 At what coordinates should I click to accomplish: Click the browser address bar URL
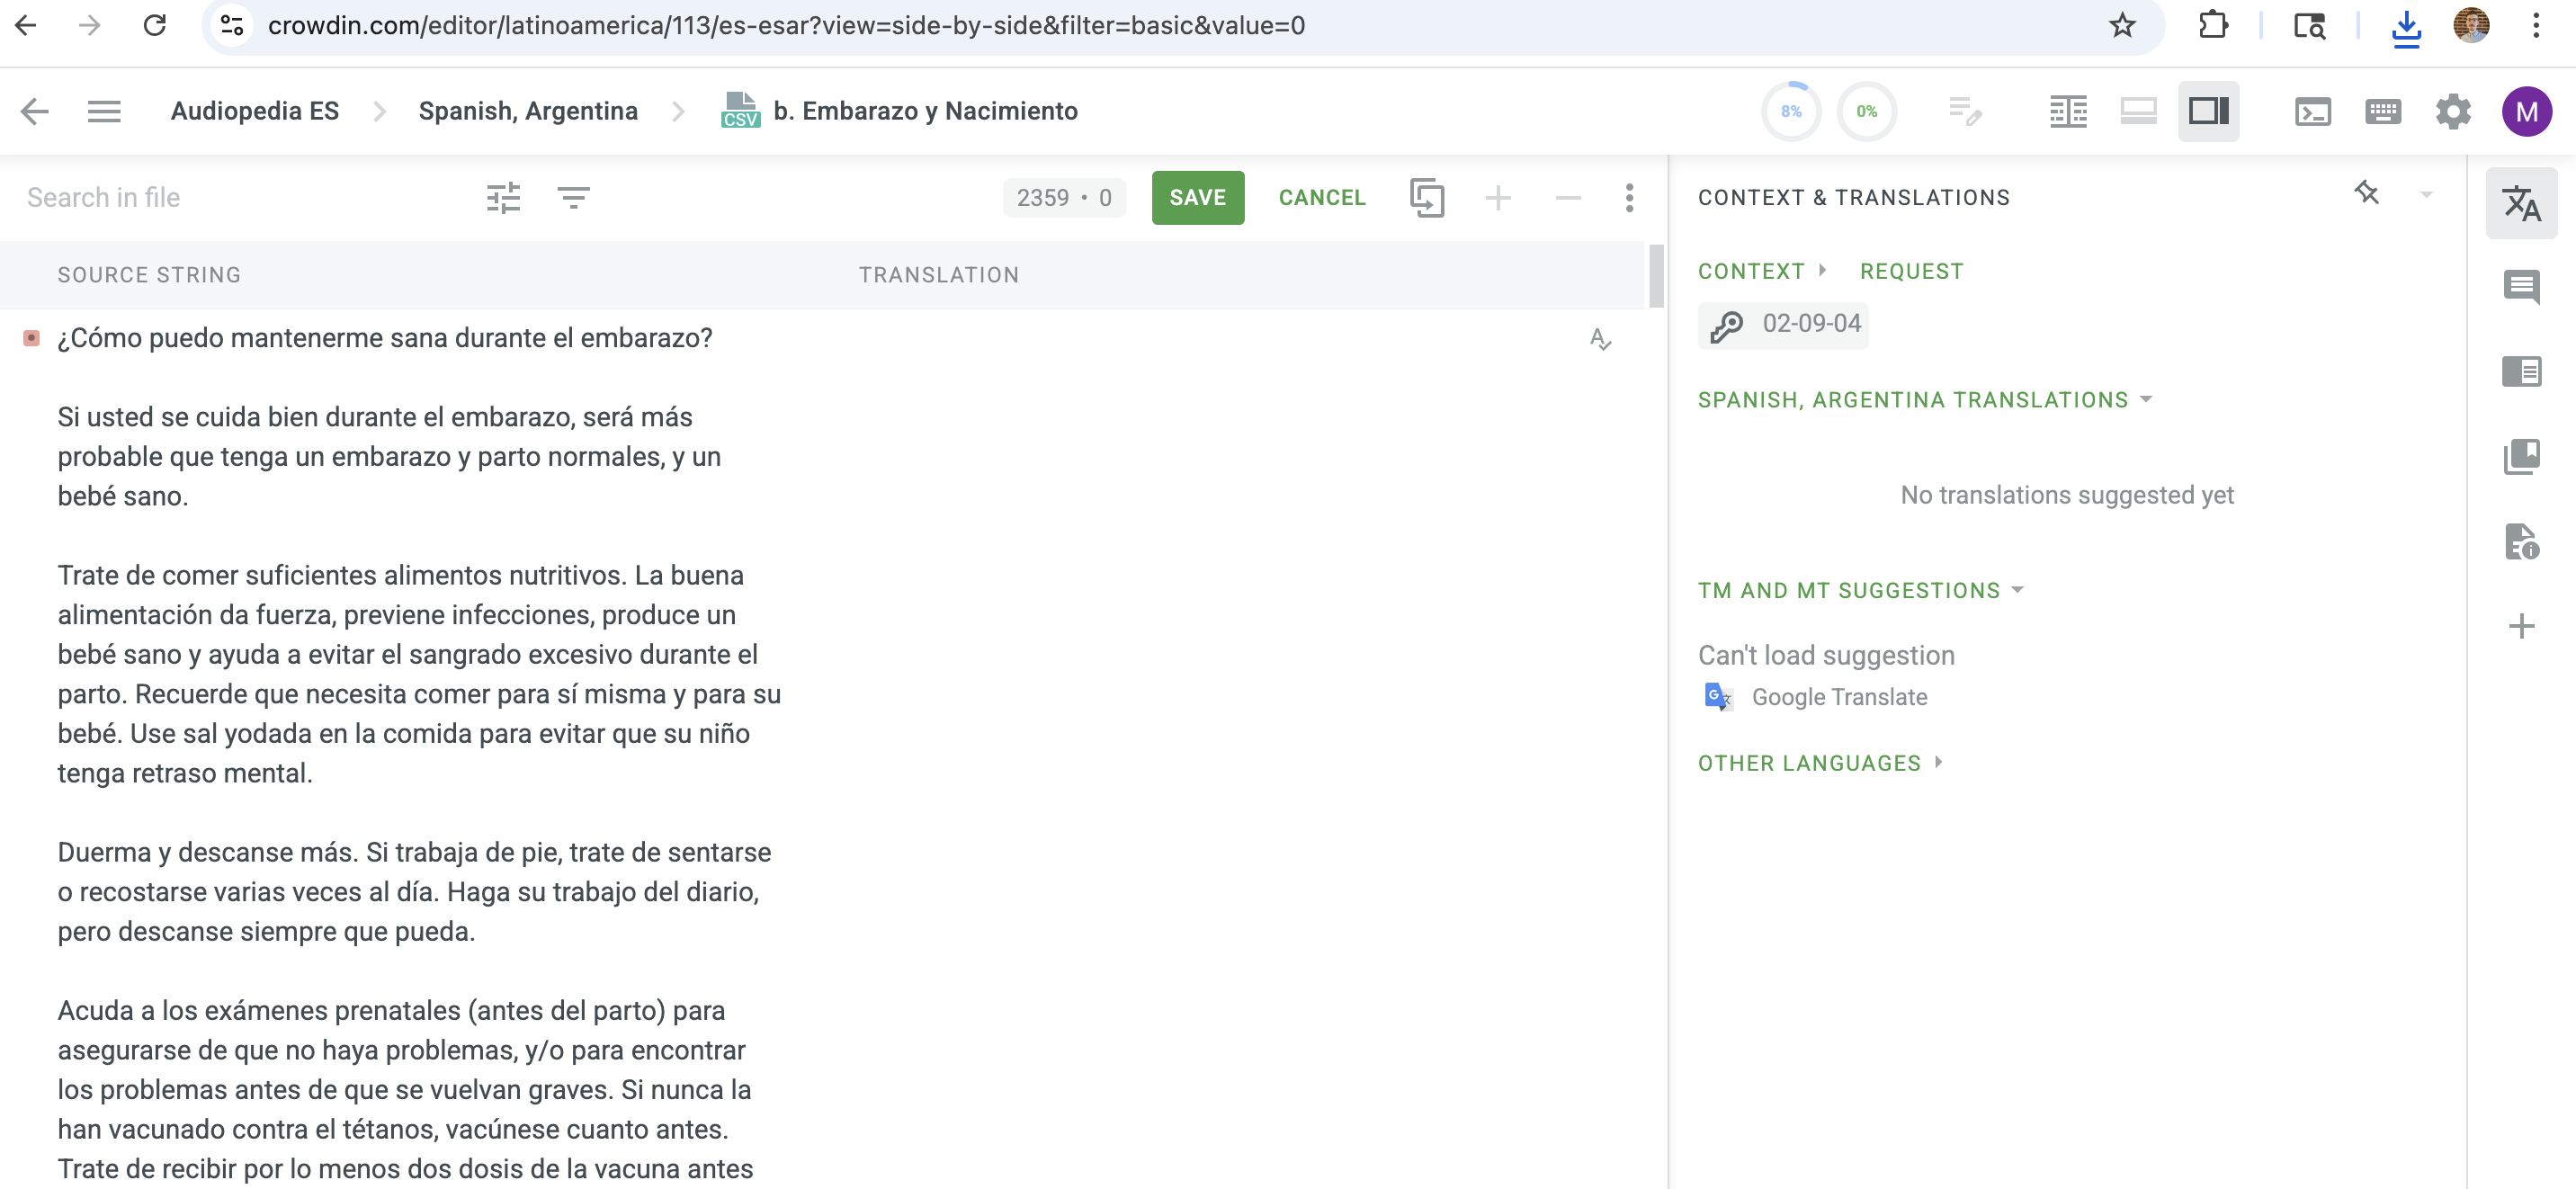pos(786,25)
